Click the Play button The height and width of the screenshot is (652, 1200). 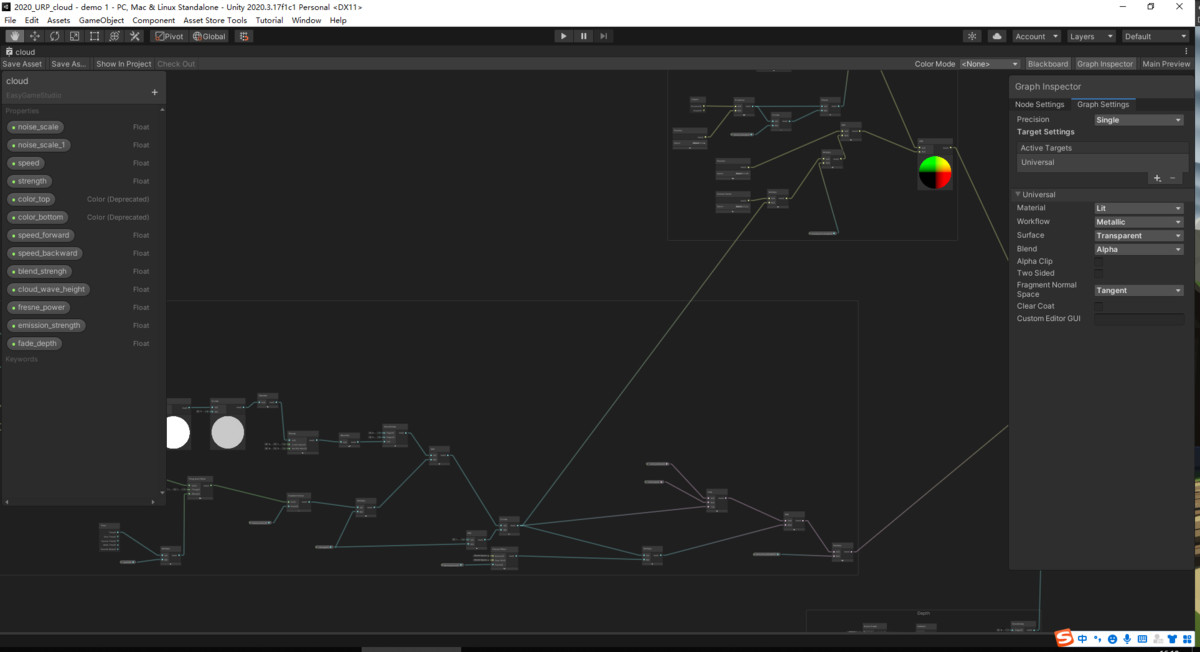[x=563, y=36]
